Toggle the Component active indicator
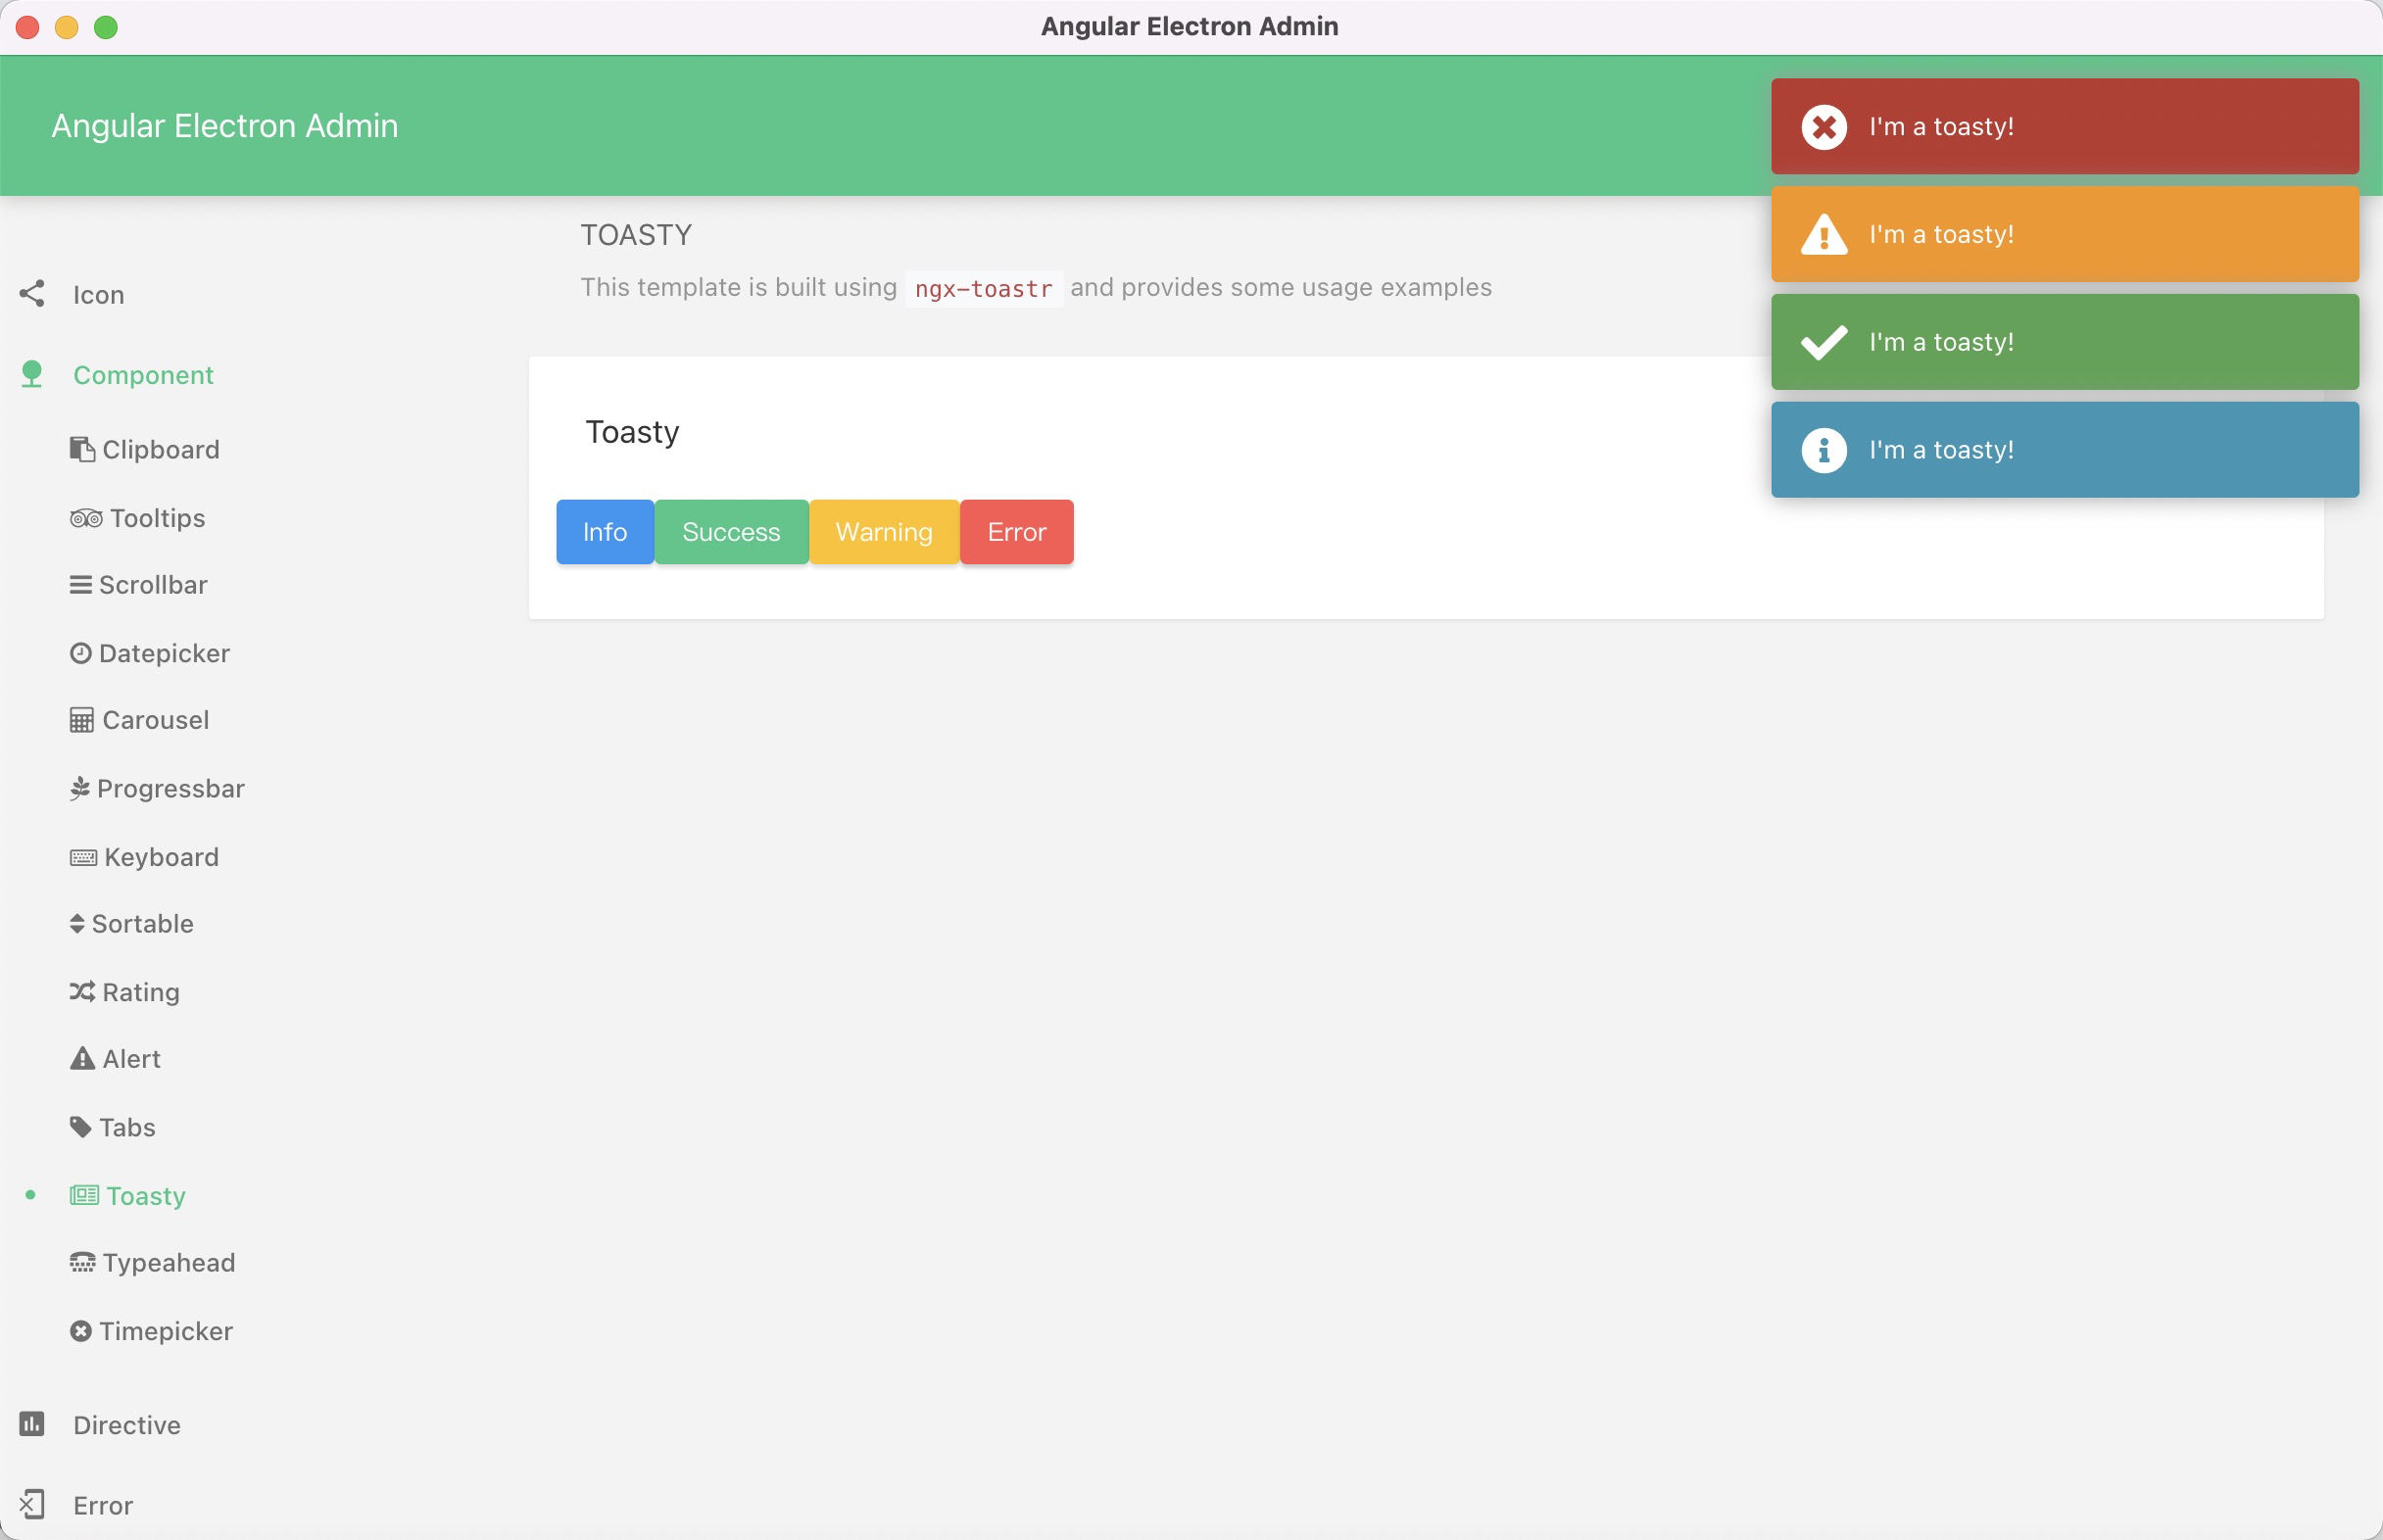Image resolution: width=2383 pixels, height=1540 pixels. [29, 375]
